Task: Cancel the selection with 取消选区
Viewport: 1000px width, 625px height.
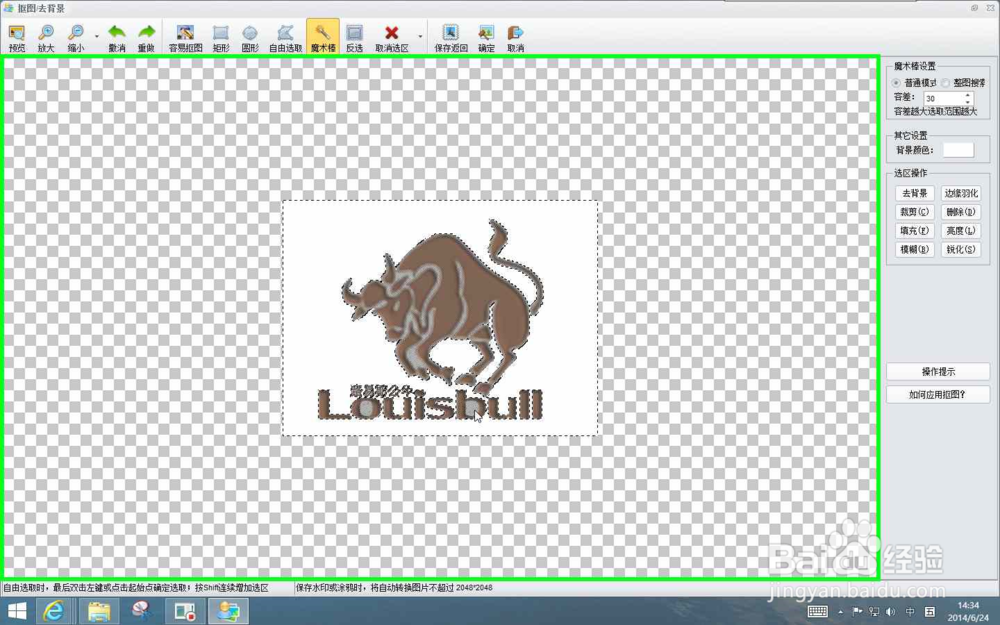Action: [392, 38]
